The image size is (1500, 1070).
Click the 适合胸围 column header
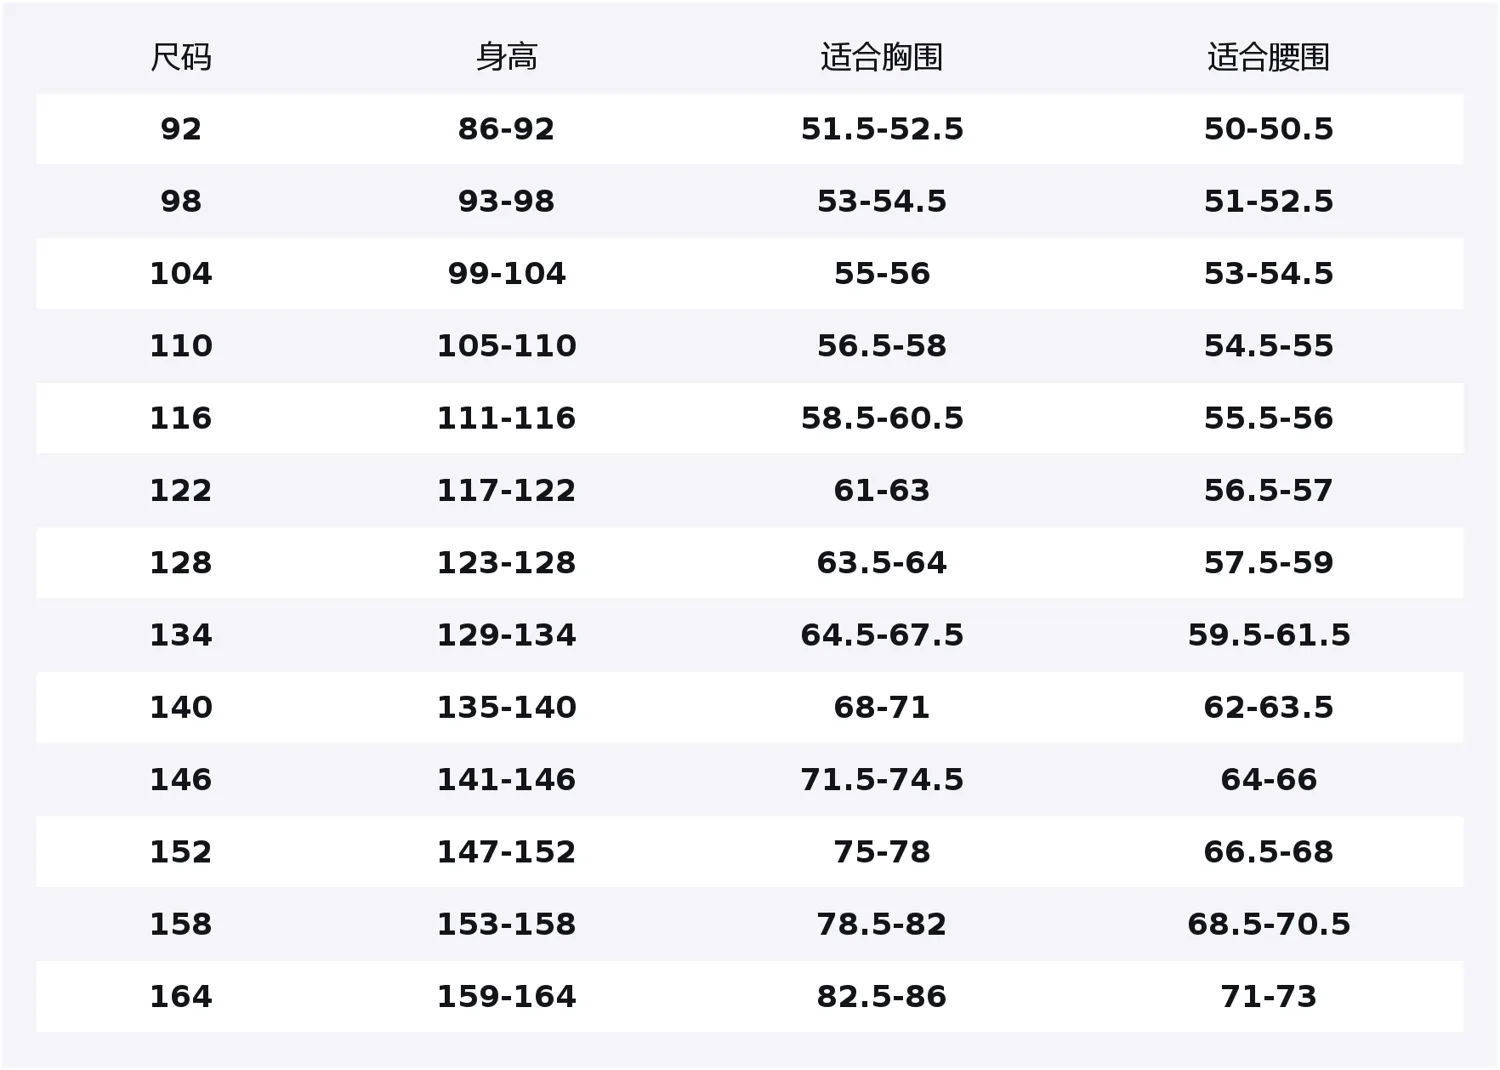[881, 57]
